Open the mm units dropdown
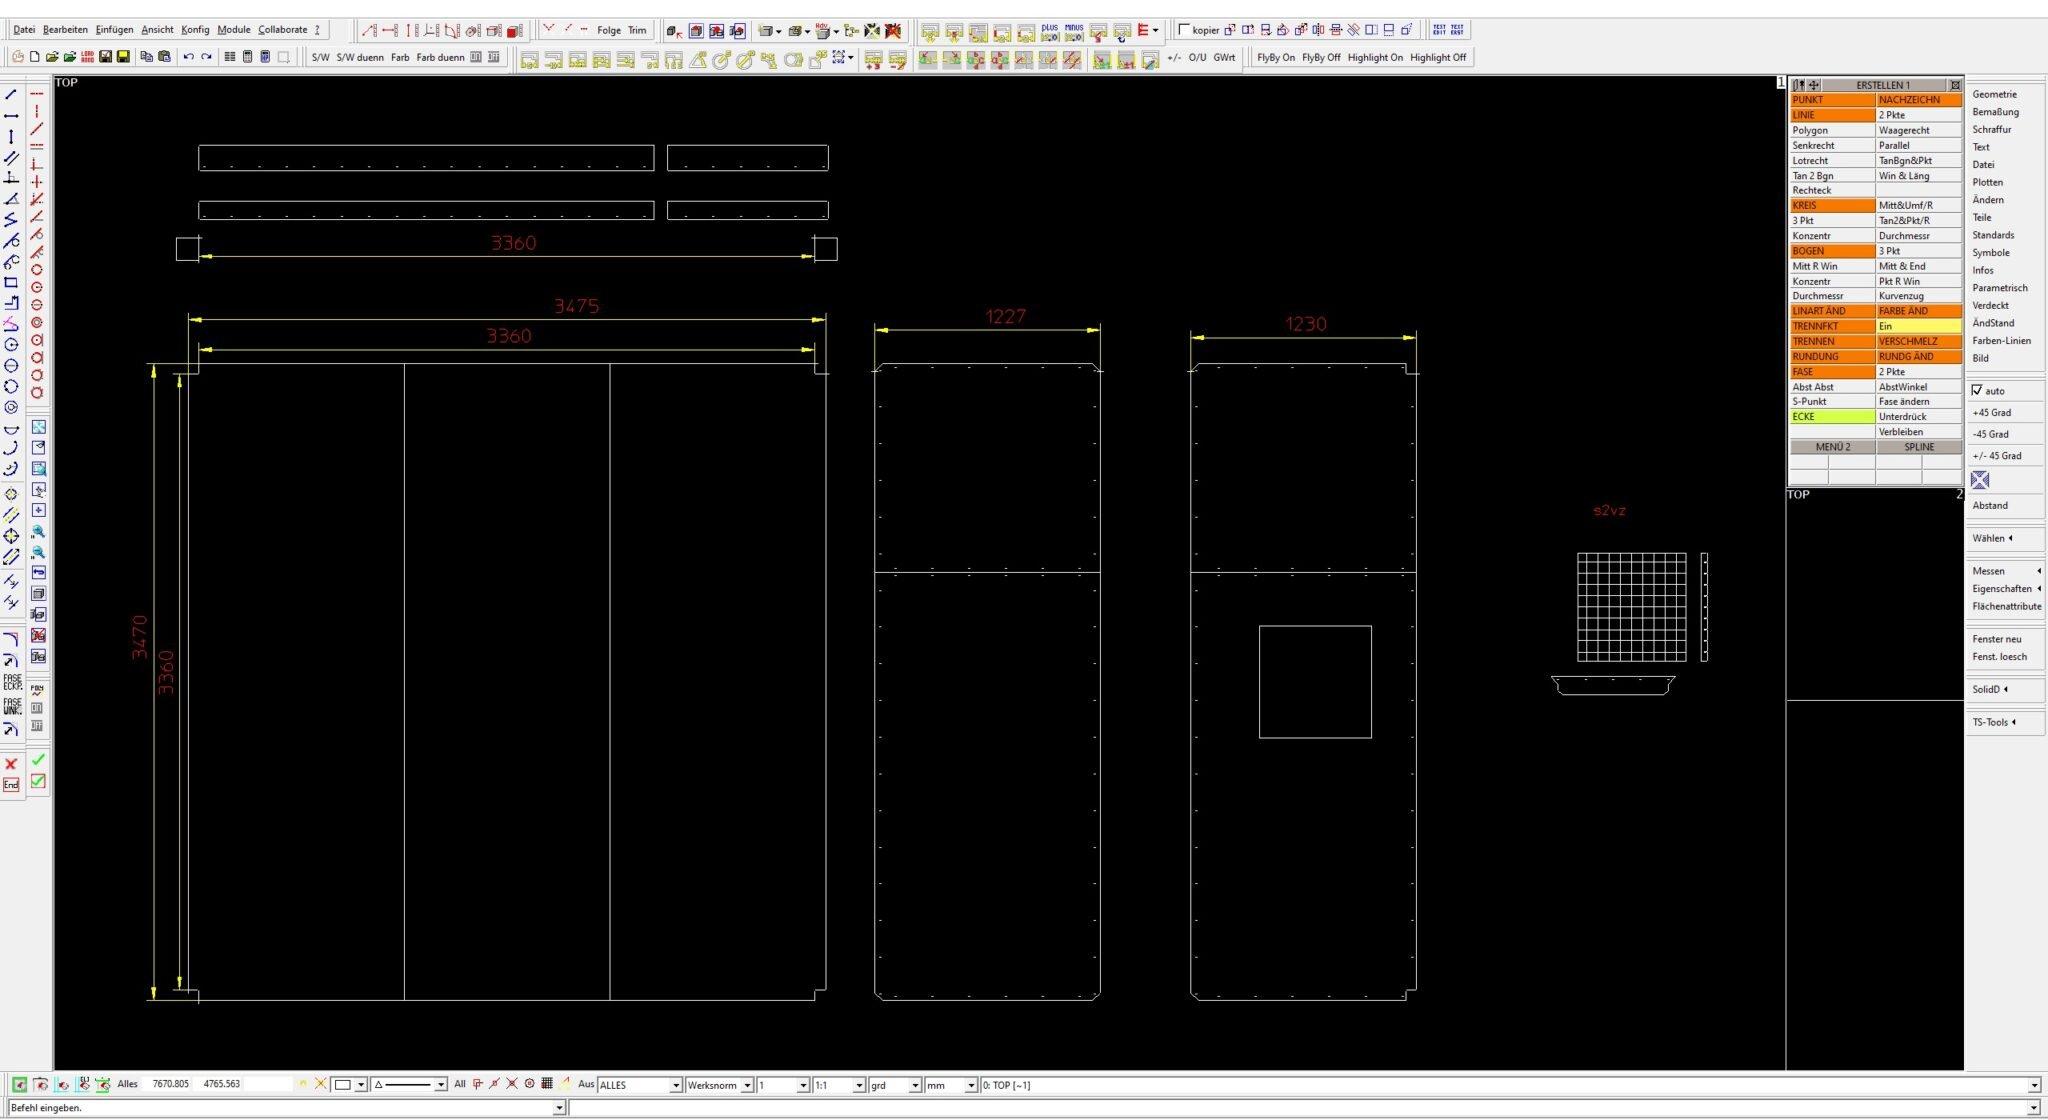 [x=971, y=1085]
